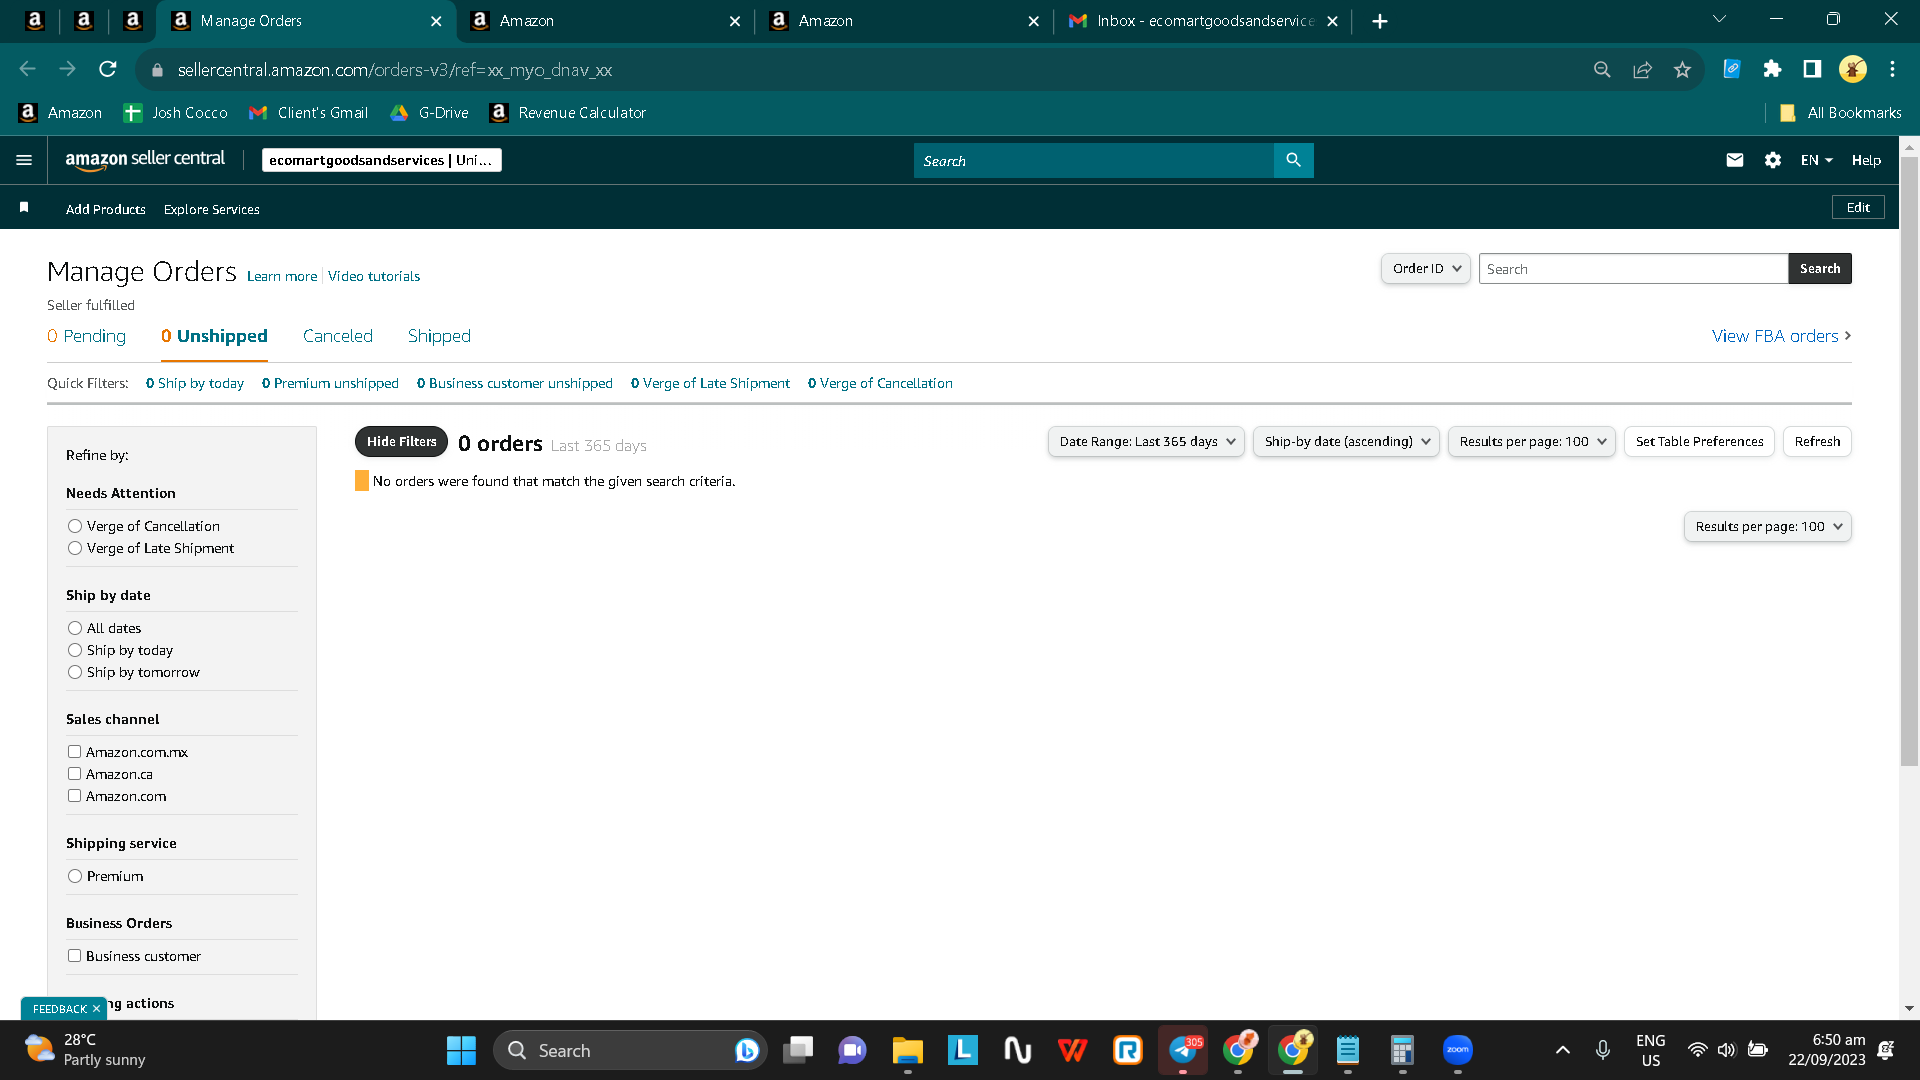Viewport: 1920px width, 1080px height.
Task: Open the EN language dropdown
Action: pos(1817,160)
